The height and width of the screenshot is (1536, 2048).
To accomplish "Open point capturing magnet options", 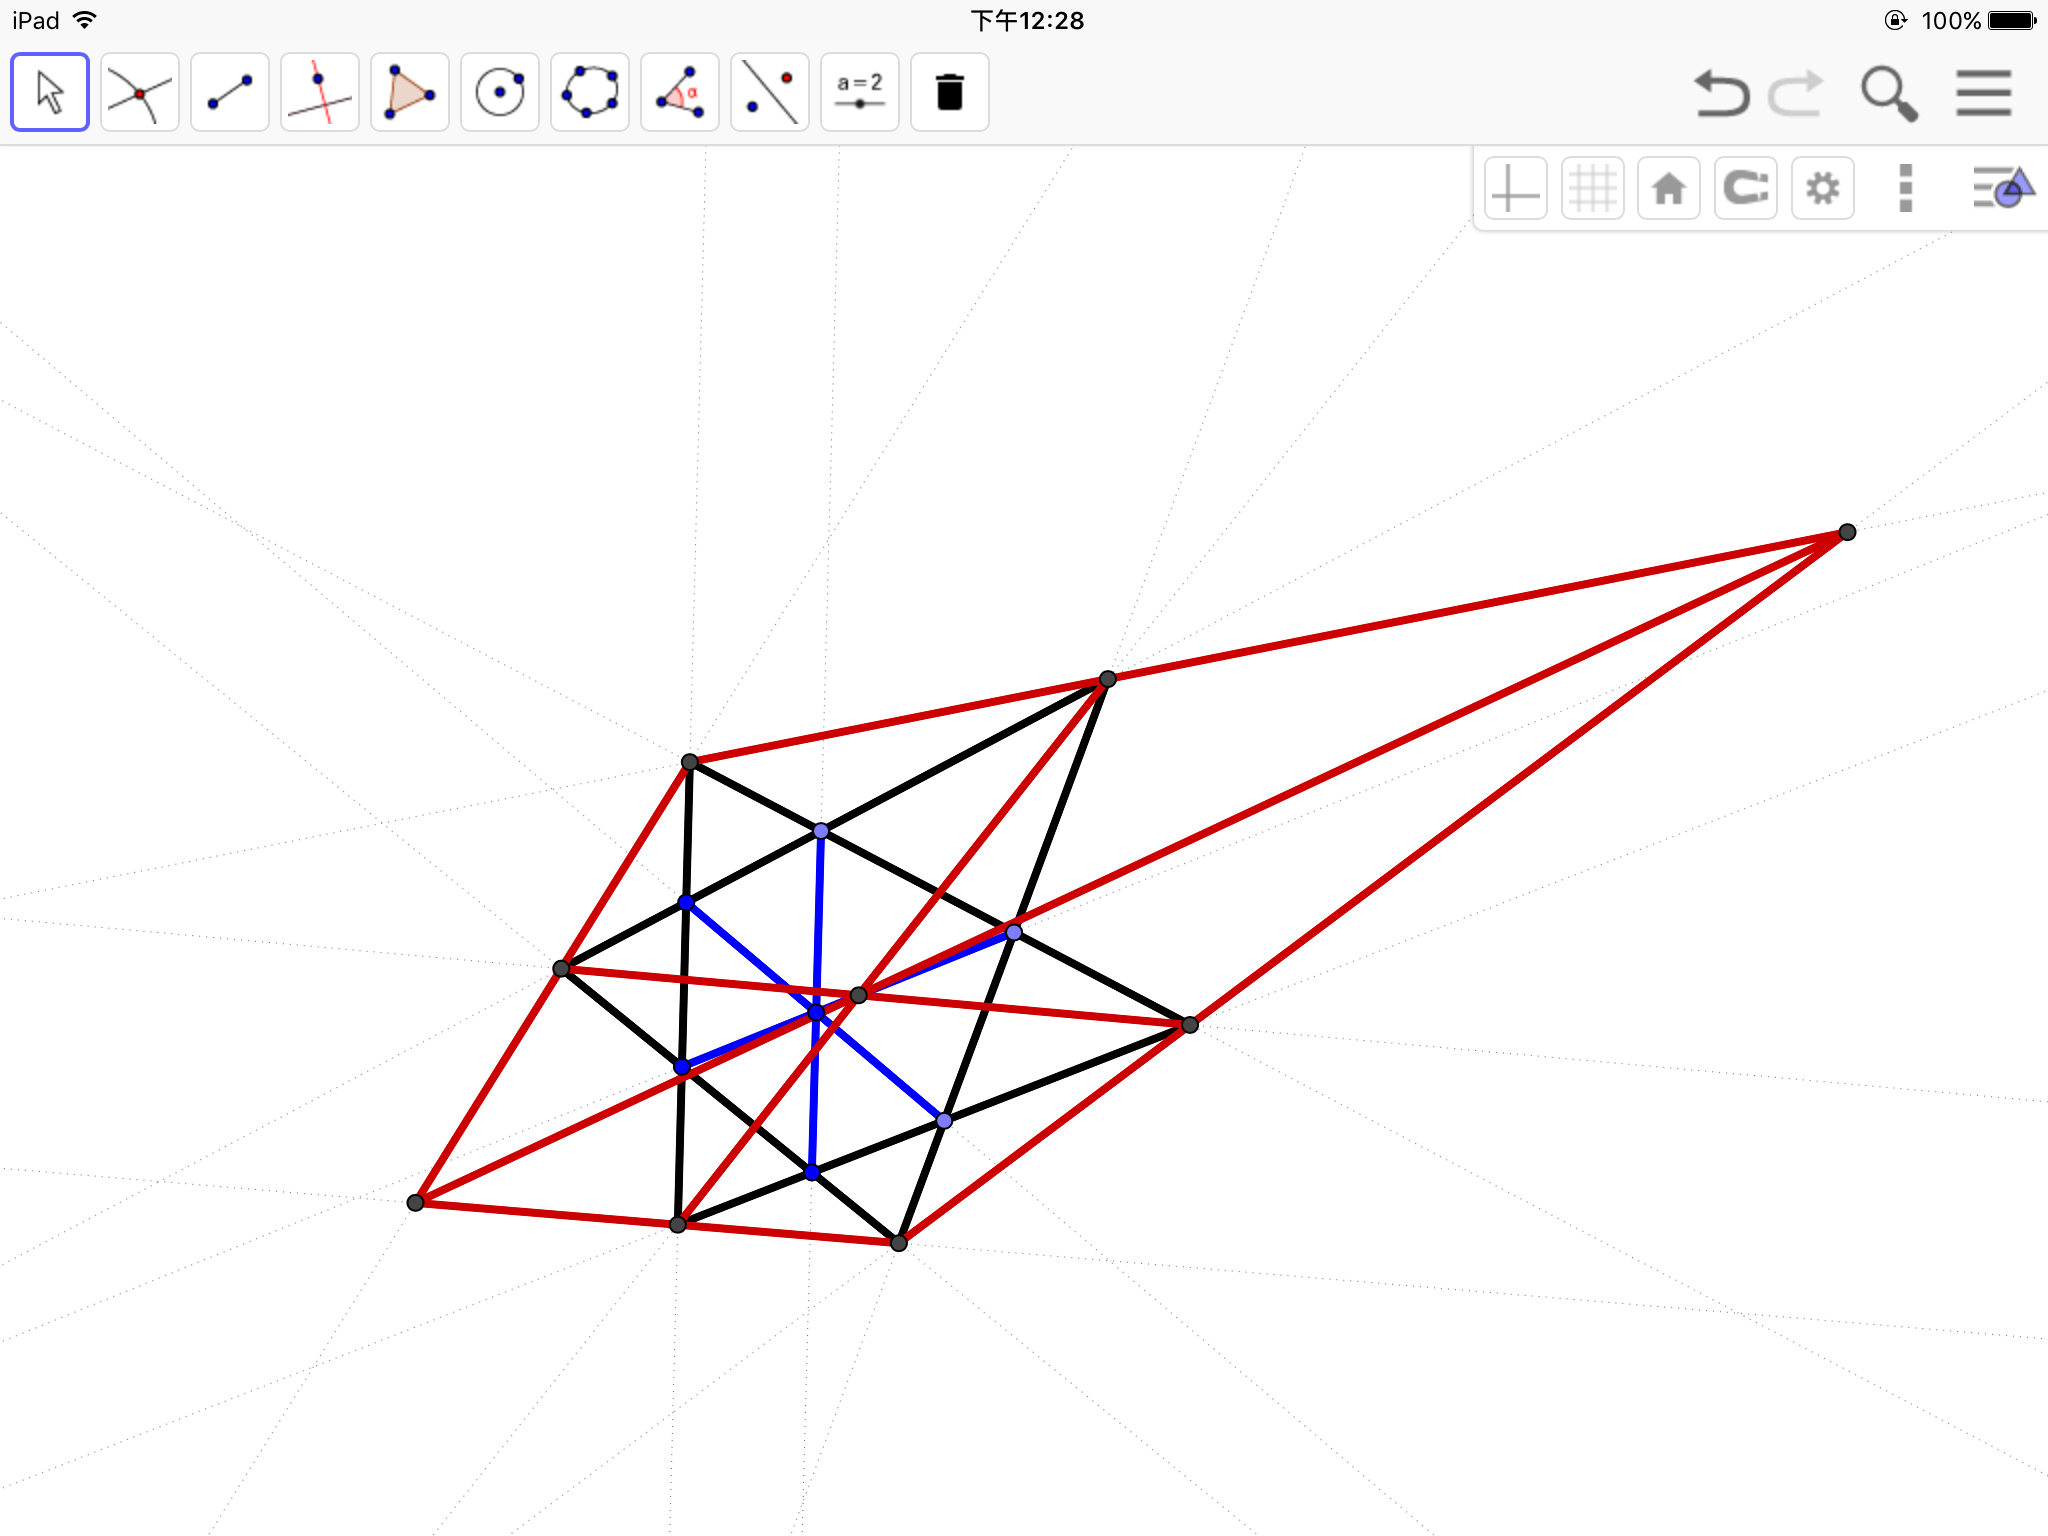I will (x=1746, y=188).
